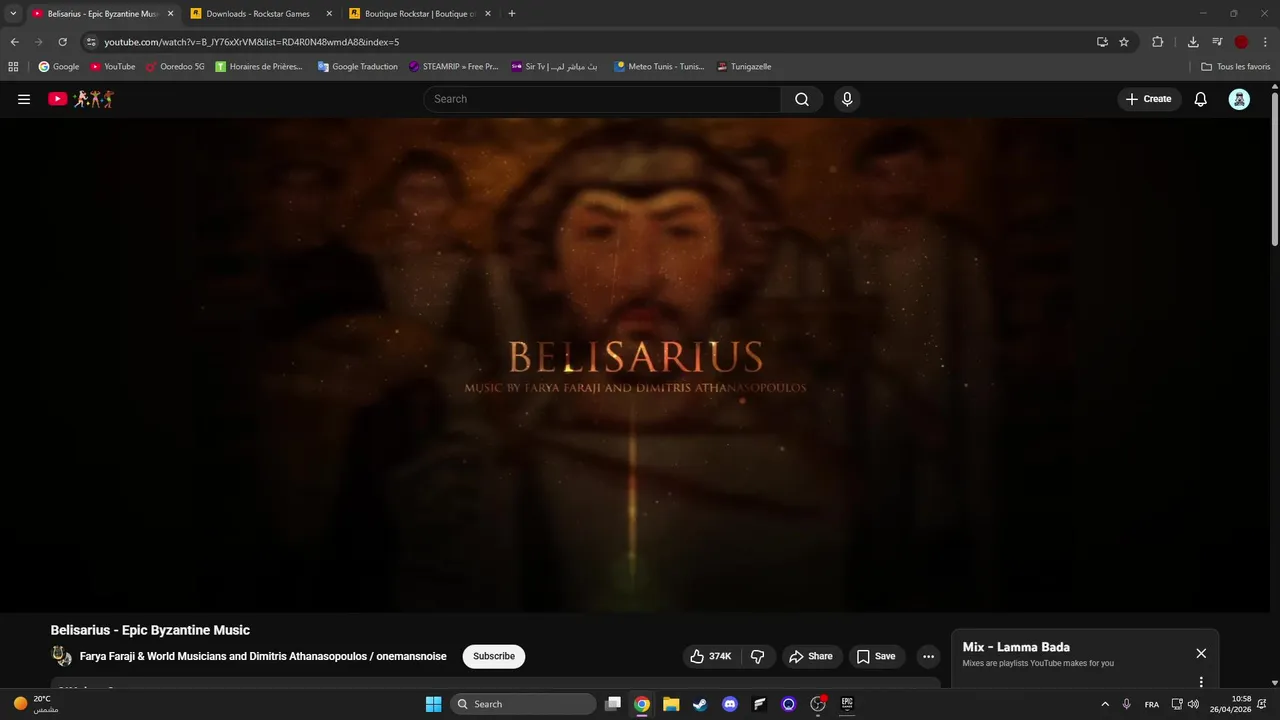
Task: Open Chrome downloads icon
Action: (x=1193, y=42)
